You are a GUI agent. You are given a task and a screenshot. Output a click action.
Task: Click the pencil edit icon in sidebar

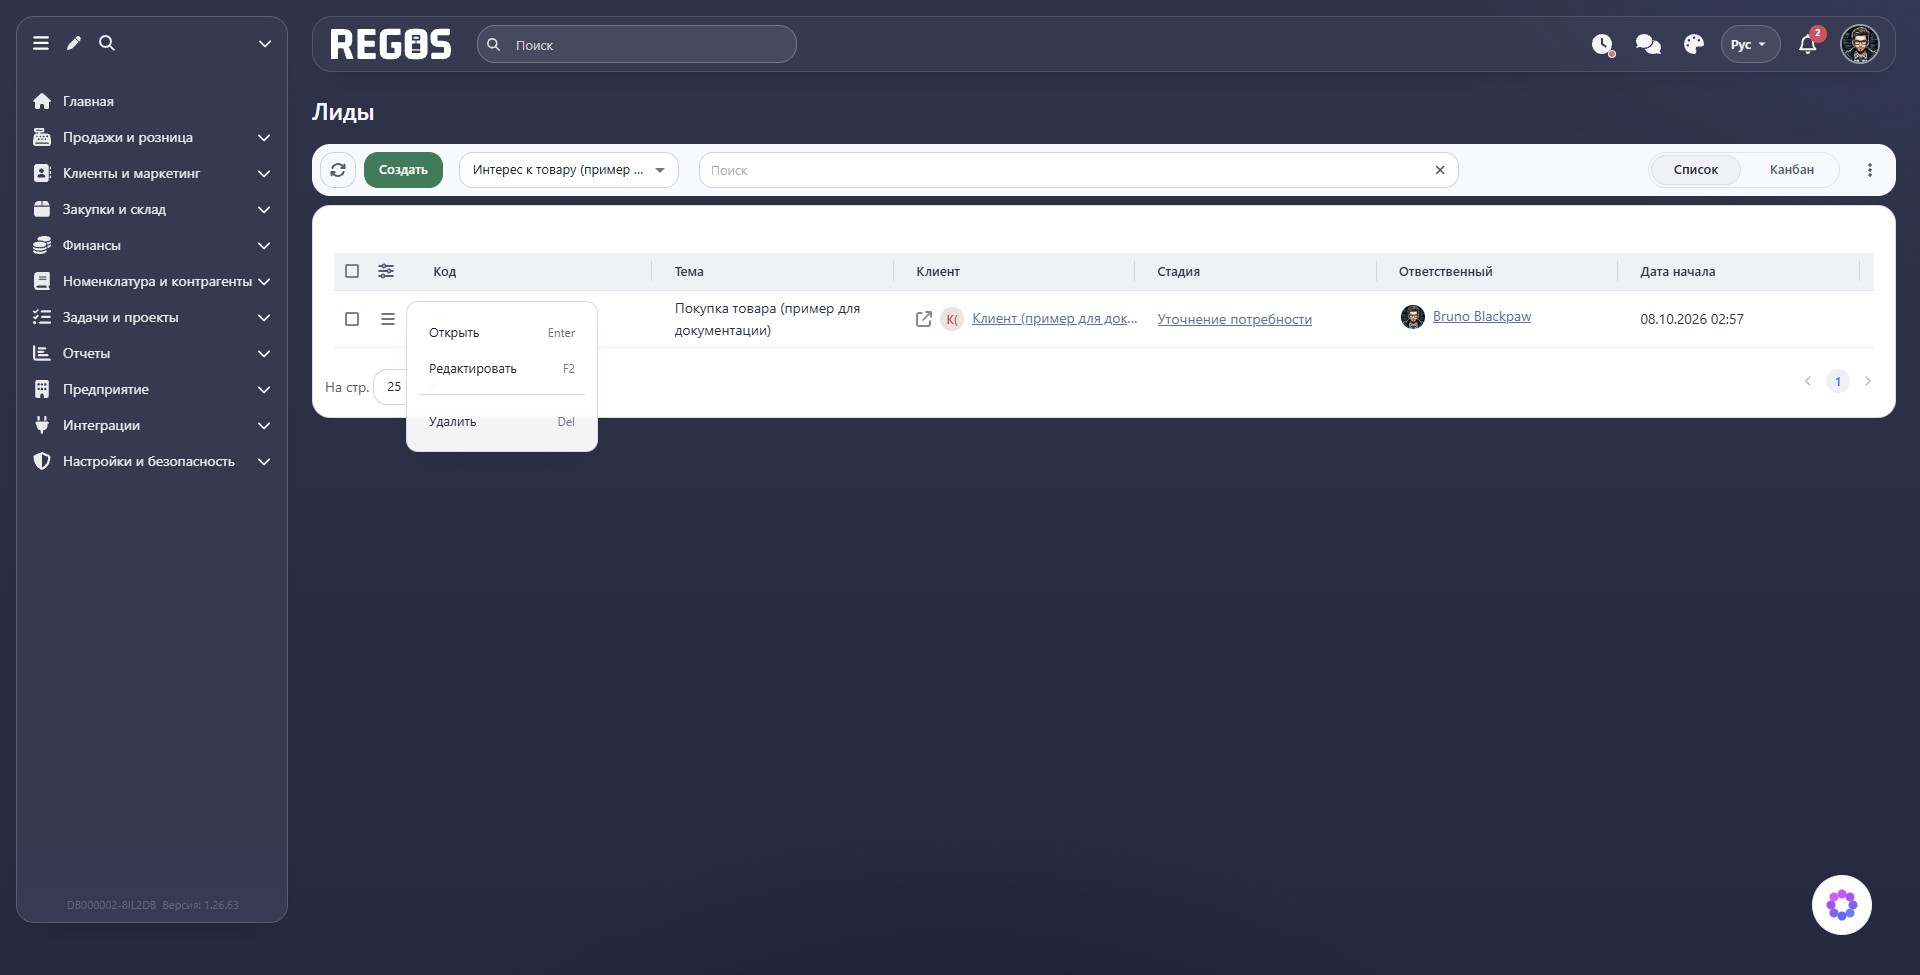coord(74,43)
